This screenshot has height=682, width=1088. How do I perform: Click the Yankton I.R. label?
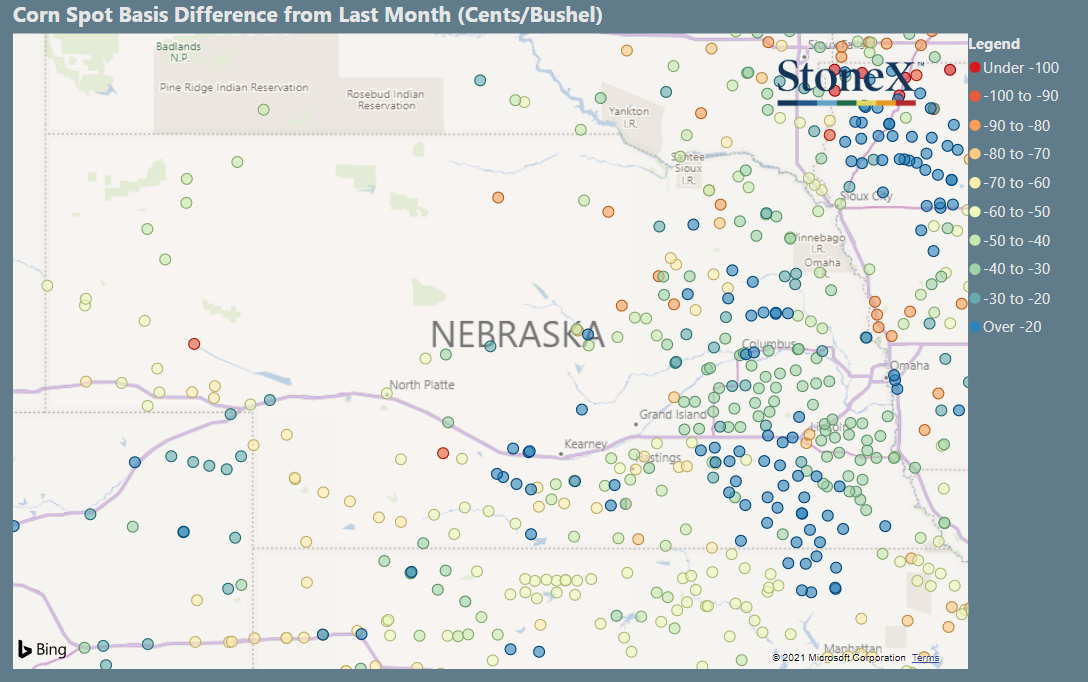click(x=629, y=117)
